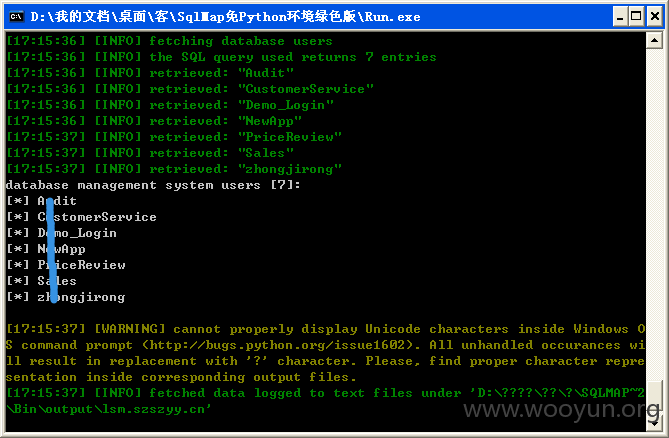
Task: Click the "returns 7 entries" log line
Action: tap(221, 57)
